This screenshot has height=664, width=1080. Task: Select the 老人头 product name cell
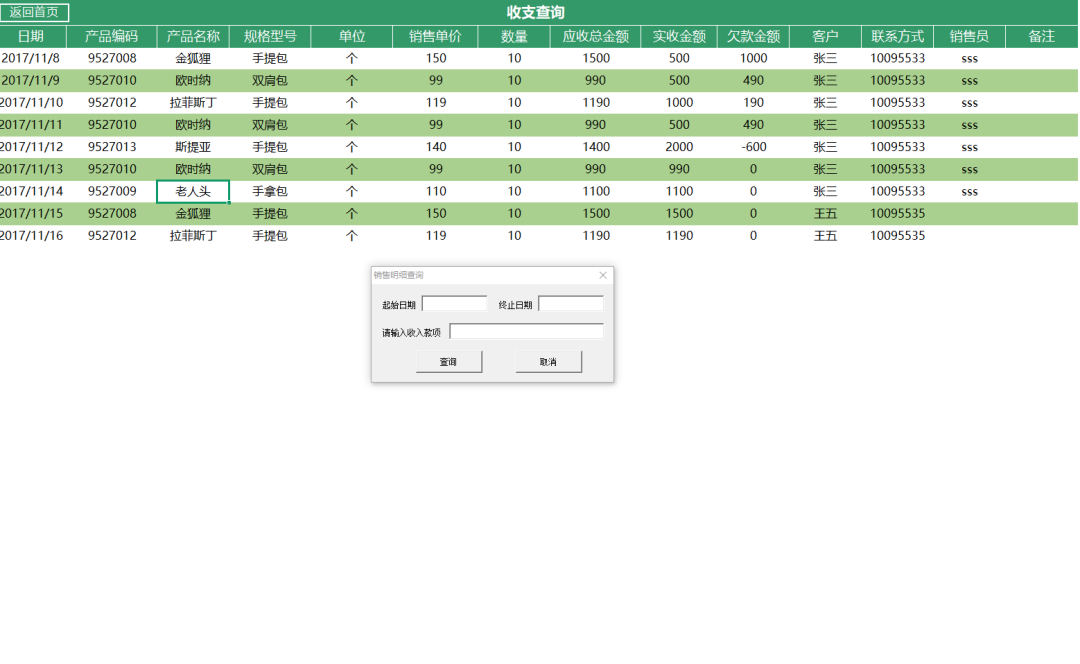point(193,191)
